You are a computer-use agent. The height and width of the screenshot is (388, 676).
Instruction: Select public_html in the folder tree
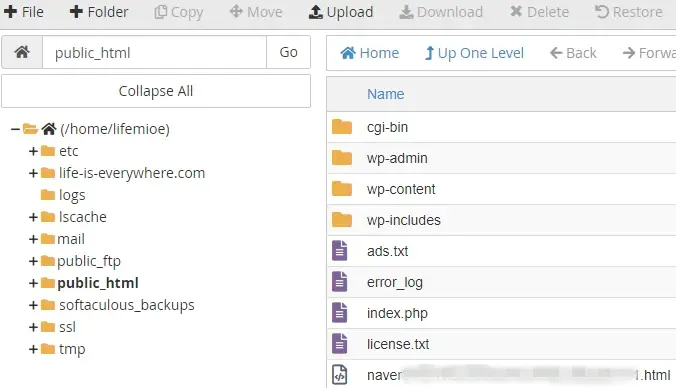[98, 283]
